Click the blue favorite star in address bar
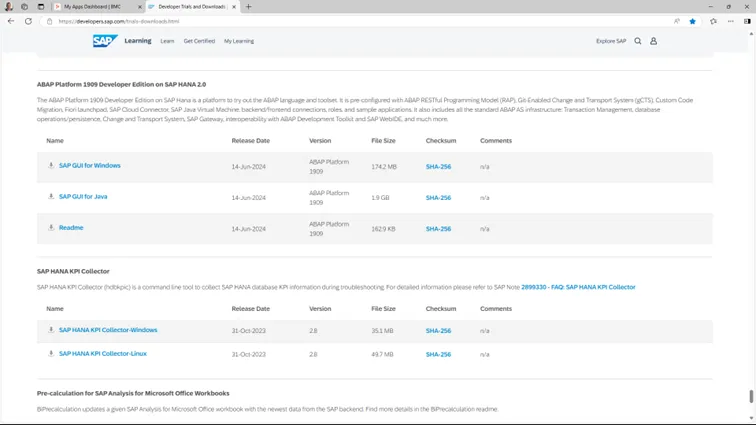The image size is (756, 425). tap(692, 21)
